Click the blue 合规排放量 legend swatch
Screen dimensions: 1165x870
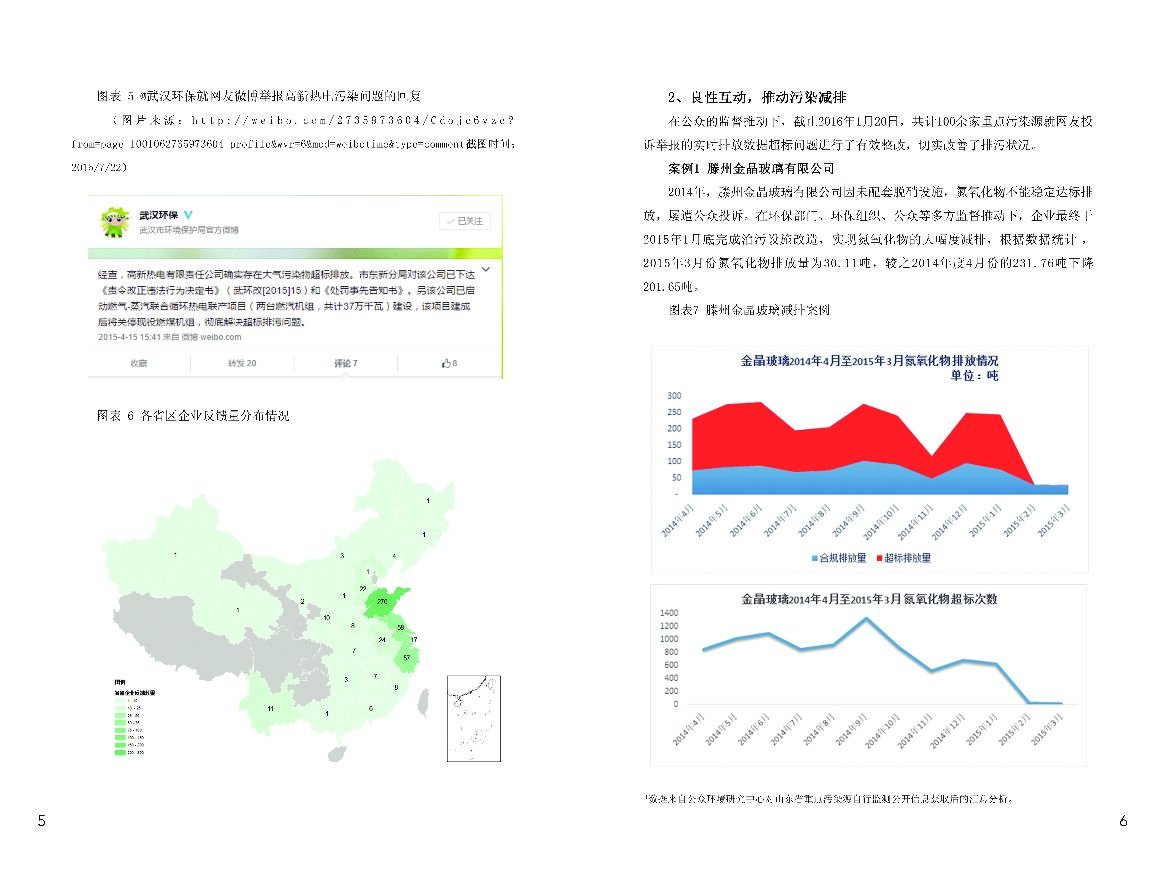(x=815, y=558)
